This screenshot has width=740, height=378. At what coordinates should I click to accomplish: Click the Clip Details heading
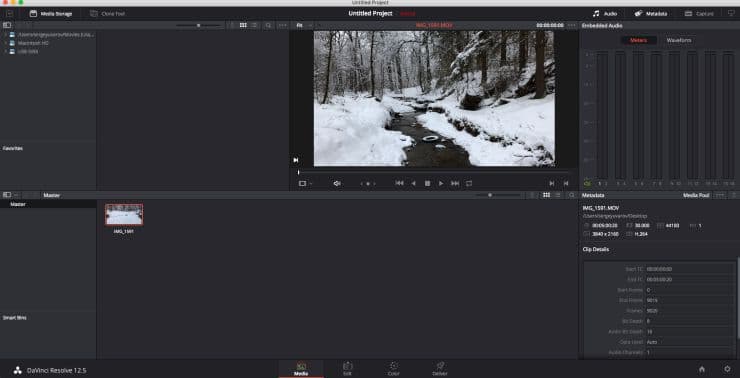(596, 249)
